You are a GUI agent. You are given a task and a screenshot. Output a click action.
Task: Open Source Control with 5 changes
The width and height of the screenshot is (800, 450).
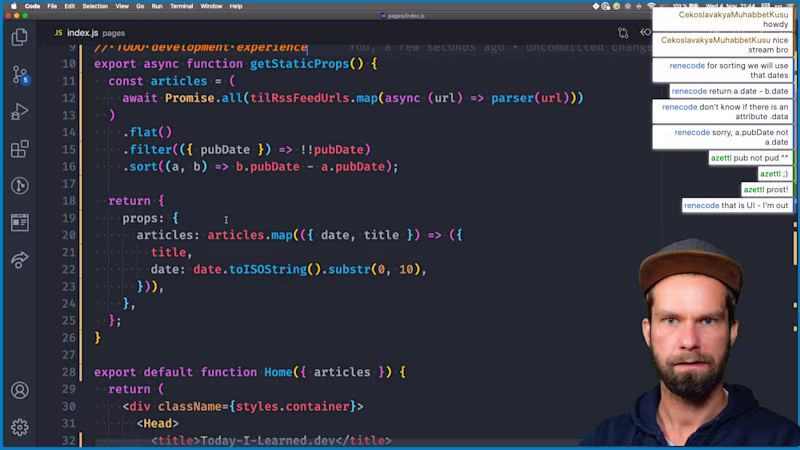[x=20, y=75]
